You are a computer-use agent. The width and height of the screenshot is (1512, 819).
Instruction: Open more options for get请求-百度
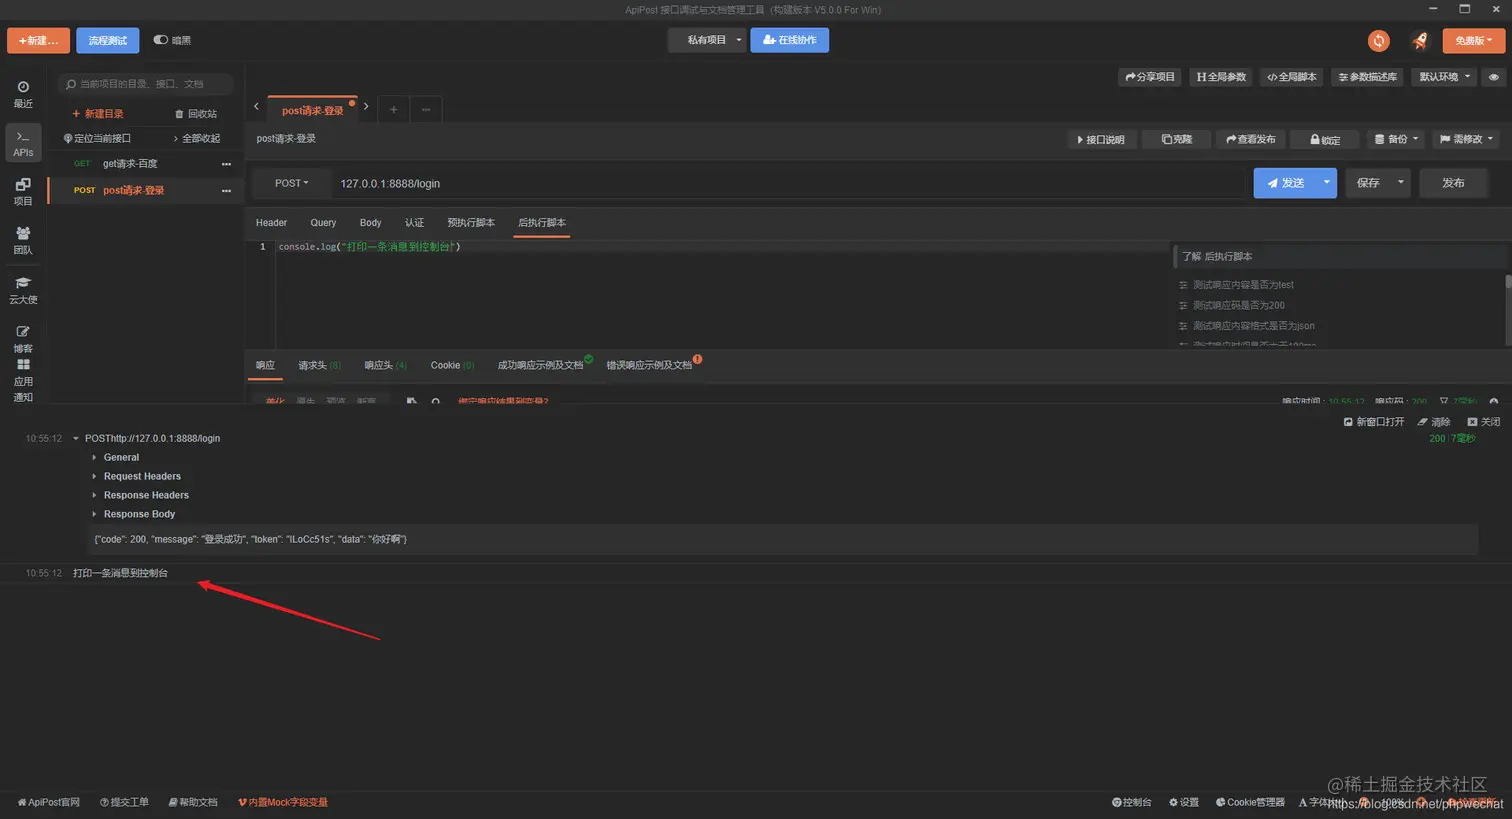click(x=226, y=164)
